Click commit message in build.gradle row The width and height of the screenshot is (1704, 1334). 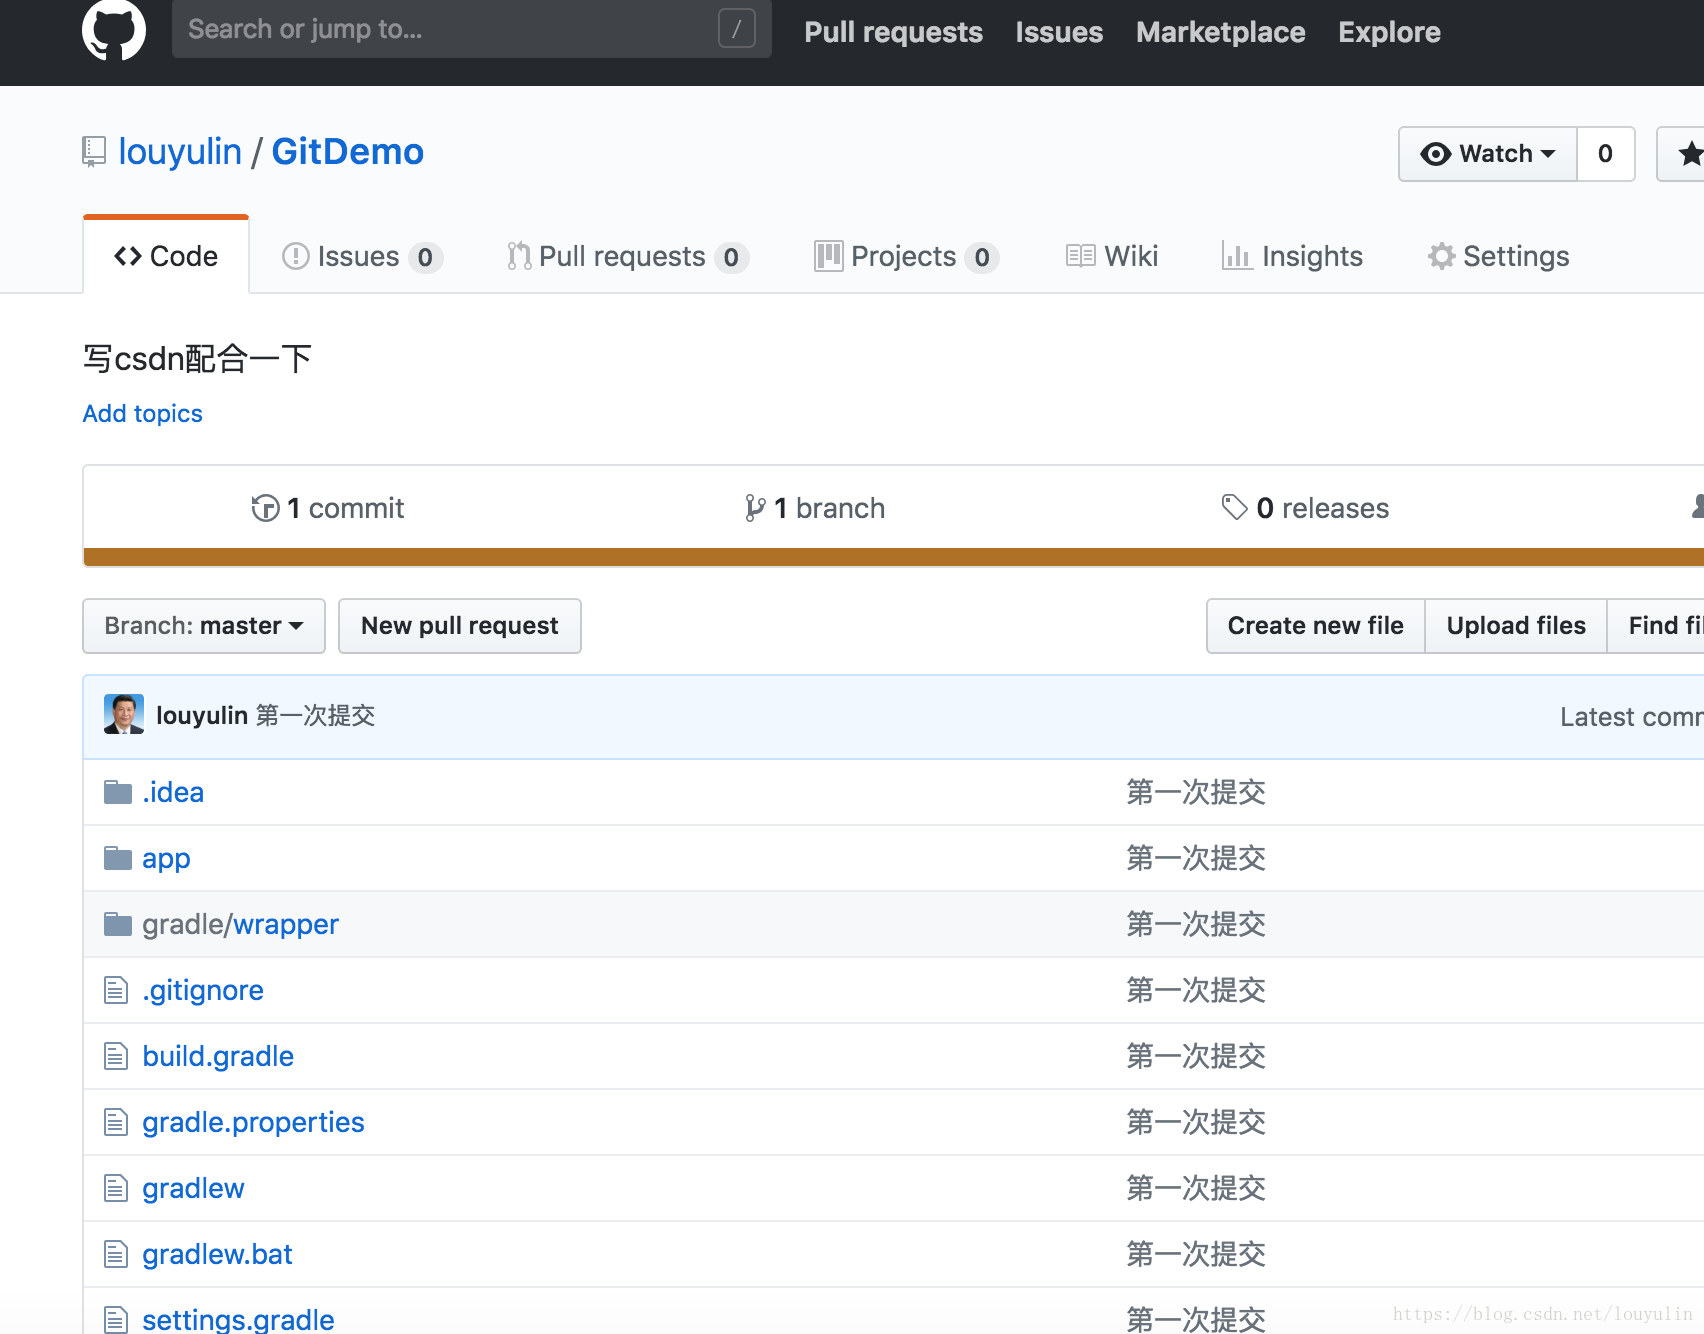pos(1196,1056)
